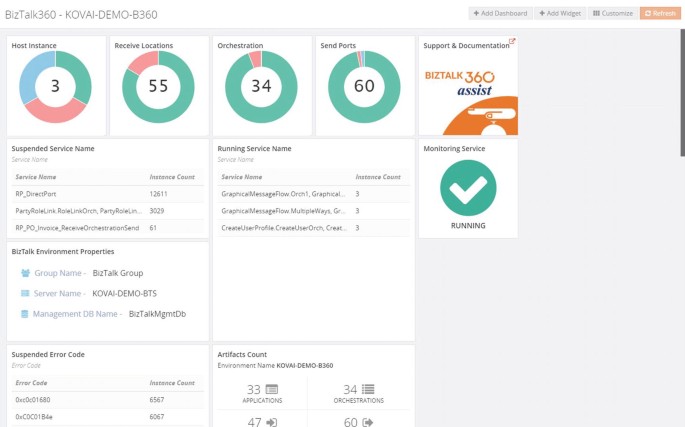This screenshot has width=685, height=427.
Task: Click the 33 Applications count
Action: tap(253, 389)
